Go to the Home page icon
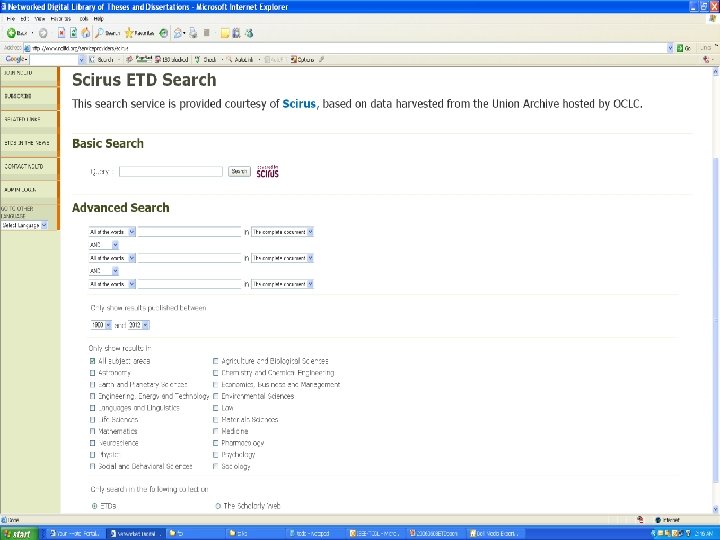This screenshot has width=720, height=540. 86,33
